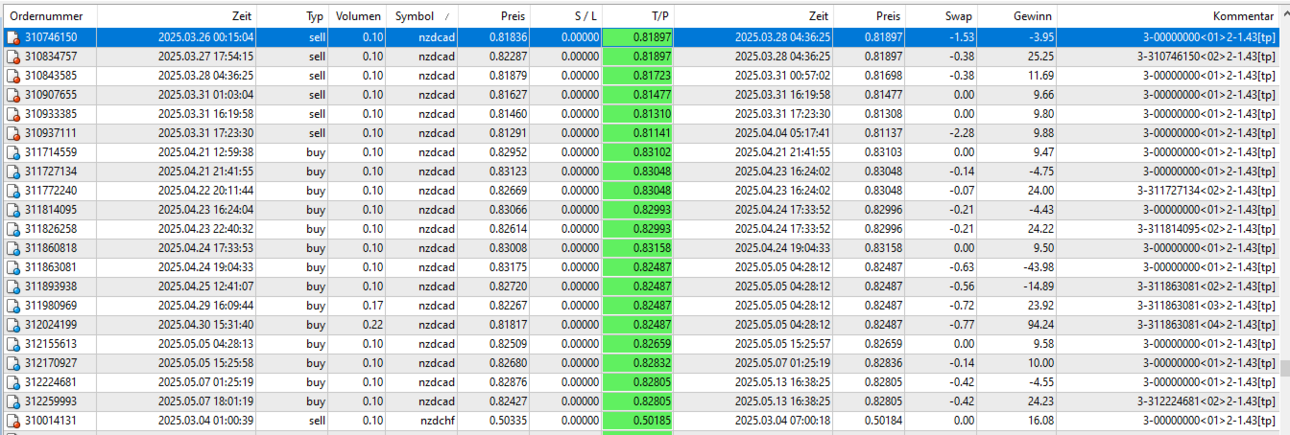
Task: Sort by the S / L column header
Action: (x=567, y=17)
